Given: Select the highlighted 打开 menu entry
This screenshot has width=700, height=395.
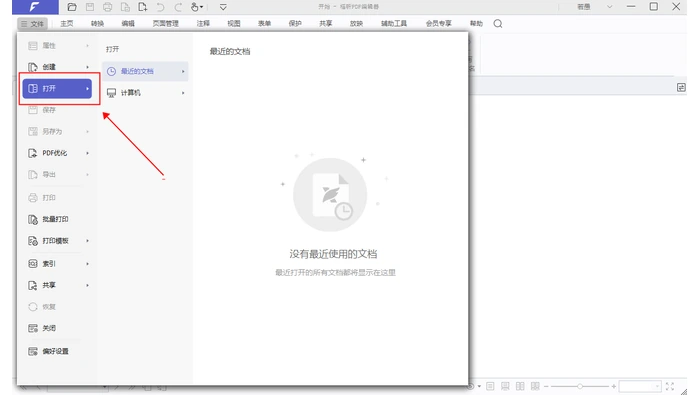Looking at the screenshot, I should (x=57, y=88).
